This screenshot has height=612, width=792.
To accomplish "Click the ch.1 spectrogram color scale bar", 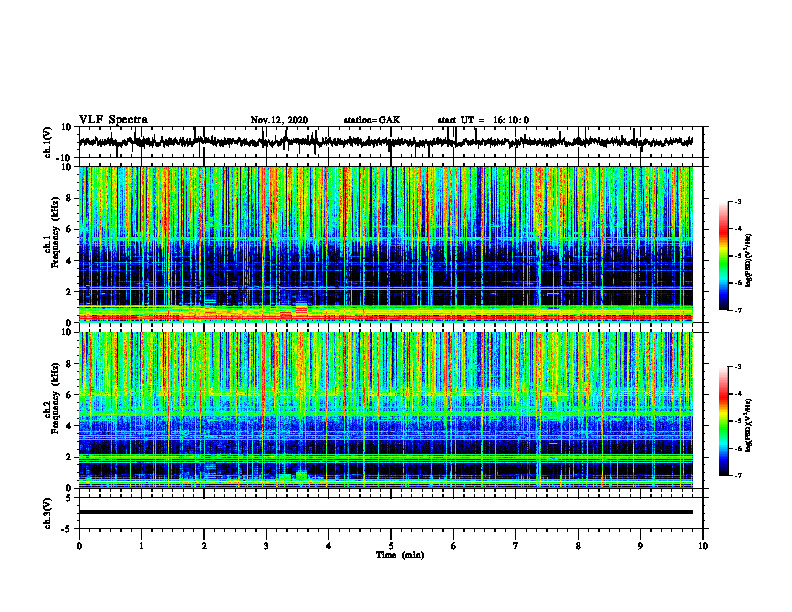I will 723,256.
